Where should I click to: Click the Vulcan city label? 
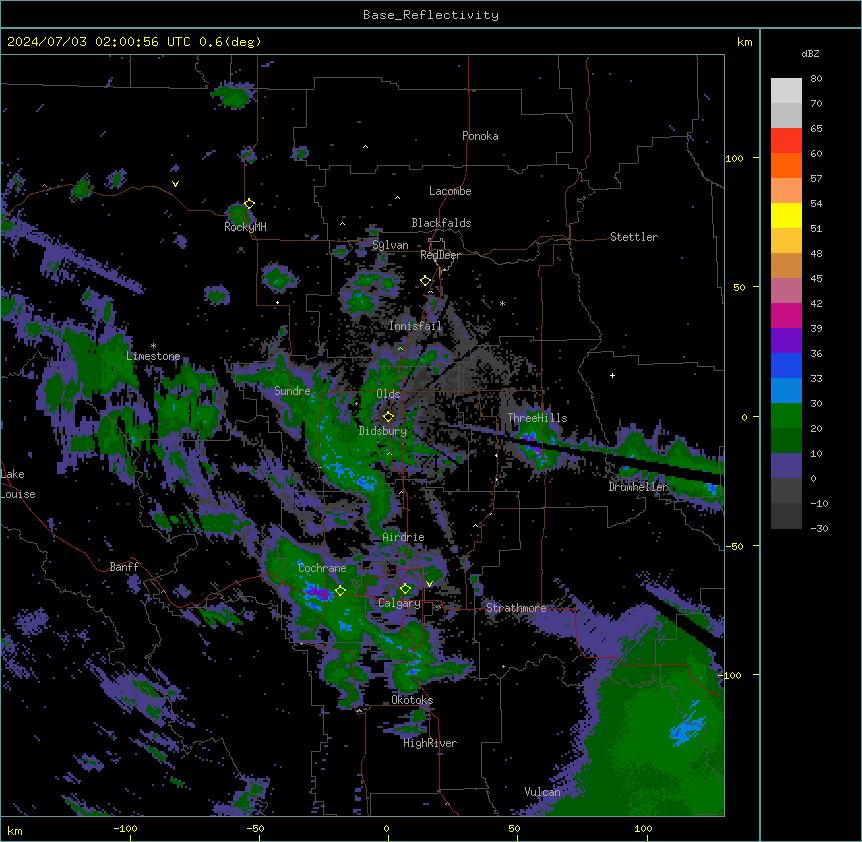click(x=543, y=792)
